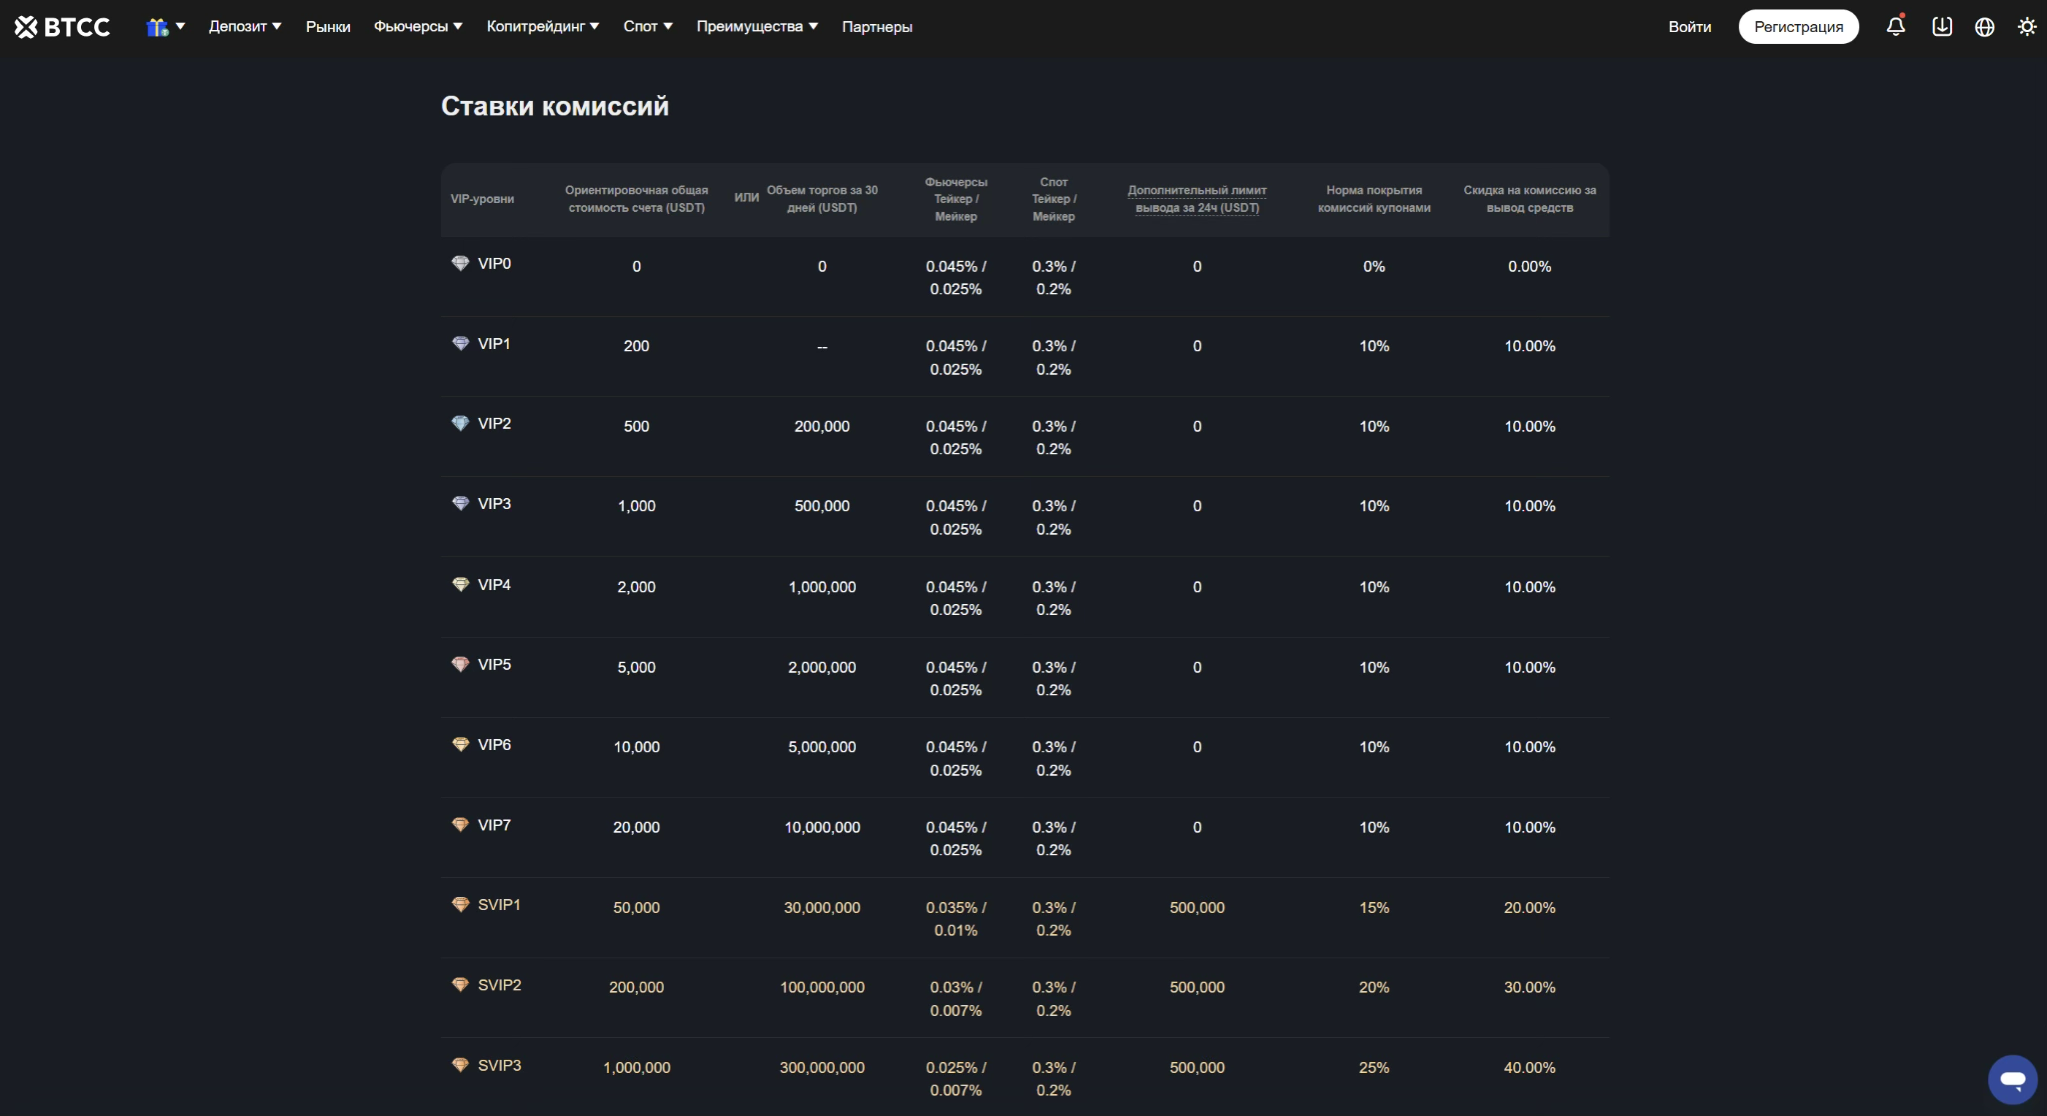The width and height of the screenshot is (2047, 1116).
Task: Click the Войти login link
Action: tap(1689, 27)
